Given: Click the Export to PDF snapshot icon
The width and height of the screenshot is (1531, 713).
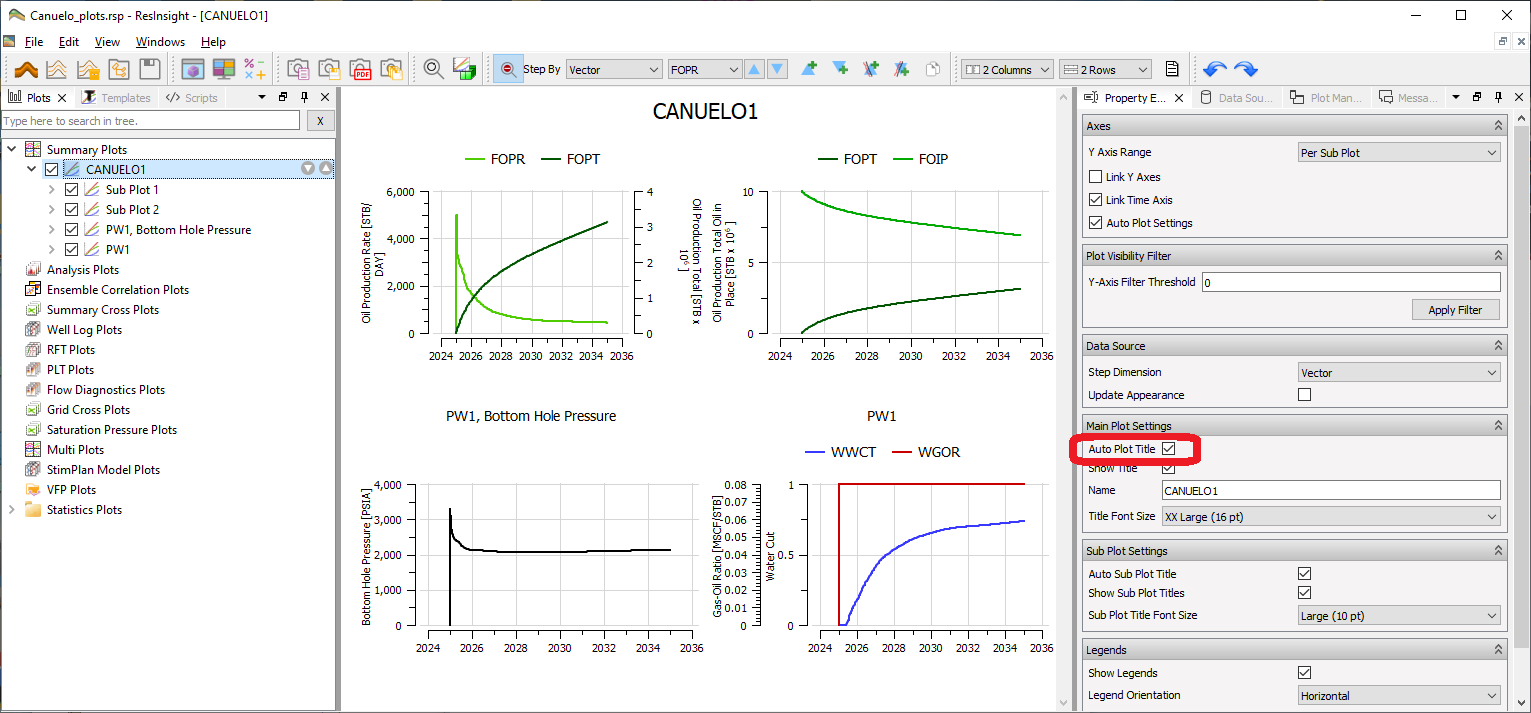Looking at the screenshot, I should [361, 69].
